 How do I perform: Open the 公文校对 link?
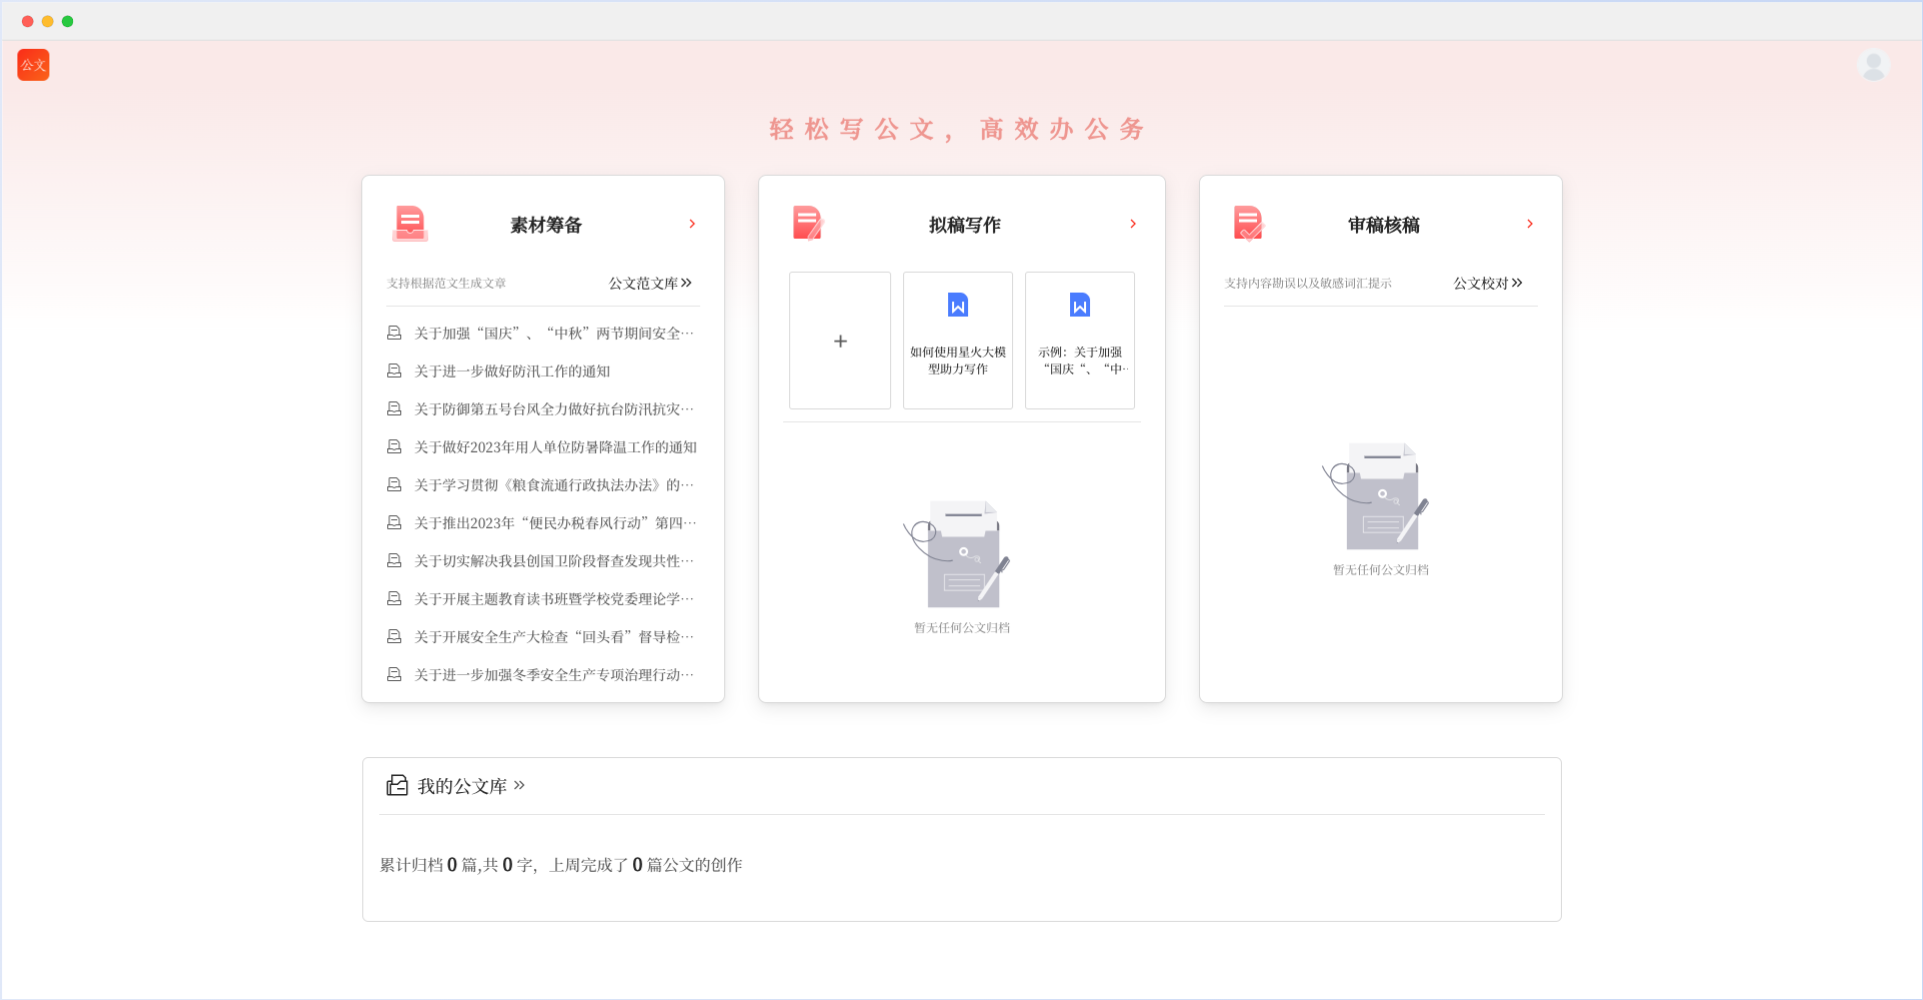coord(1485,283)
